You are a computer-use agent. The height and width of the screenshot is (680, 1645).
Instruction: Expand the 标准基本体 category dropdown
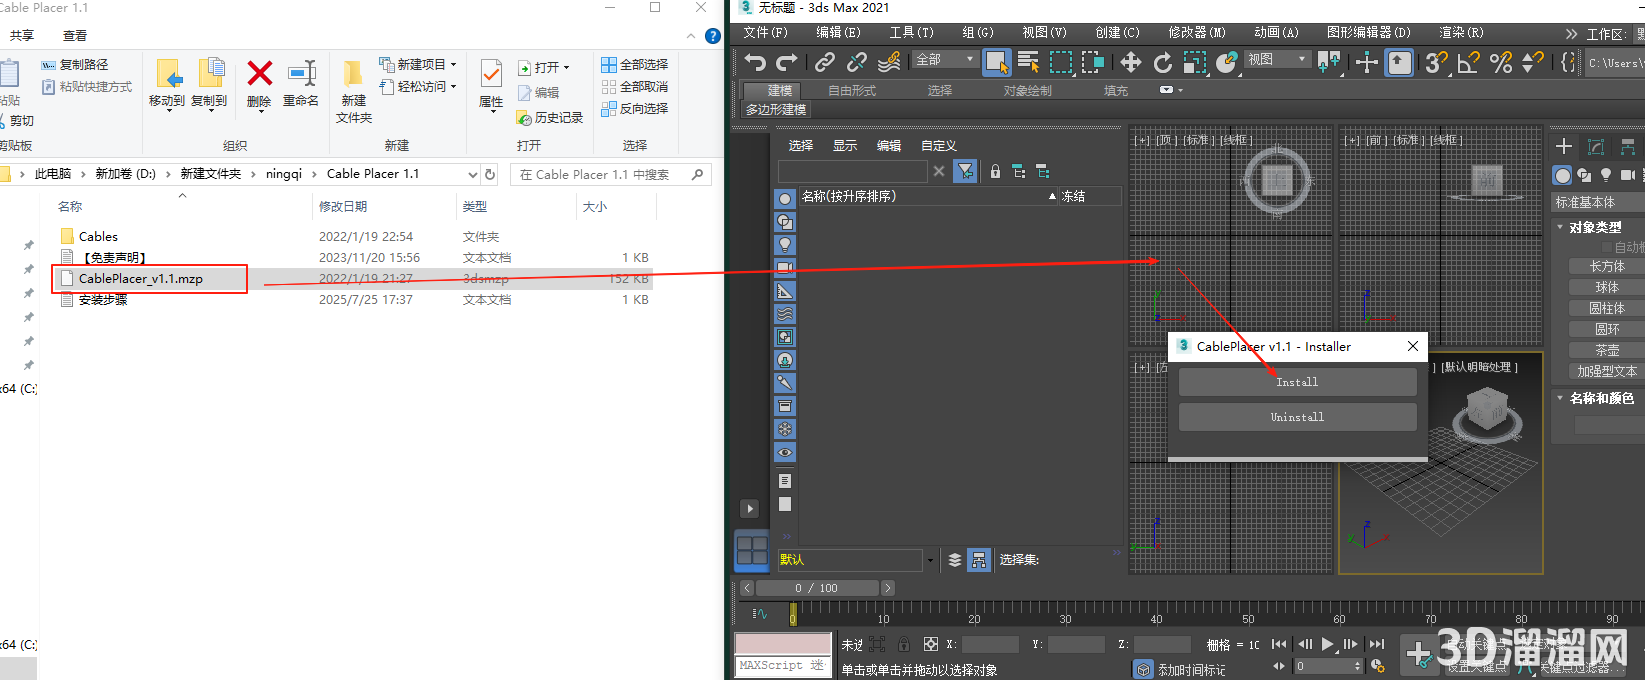1598,202
